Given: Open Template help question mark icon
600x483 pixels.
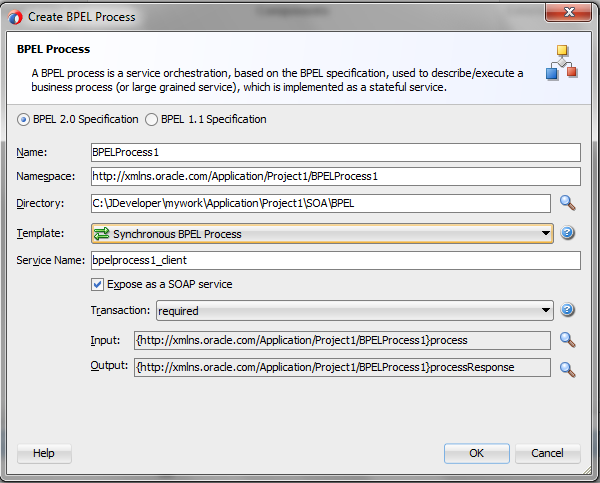Looking at the screenshot, I should coord(567,233).
